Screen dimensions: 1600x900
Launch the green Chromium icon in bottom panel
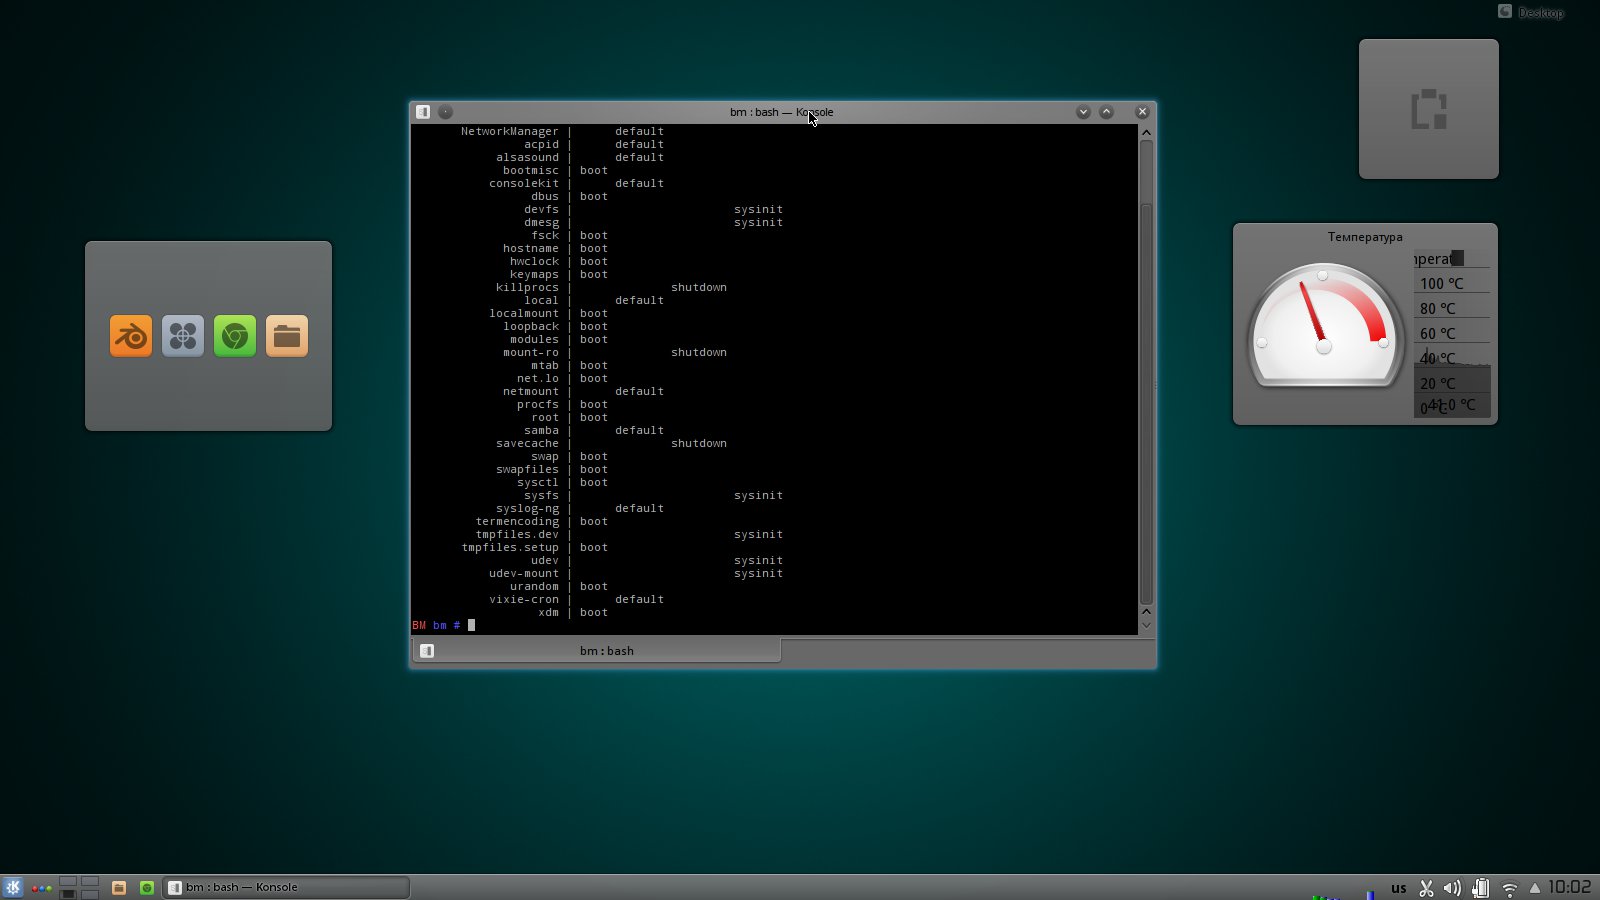[147, 888]
